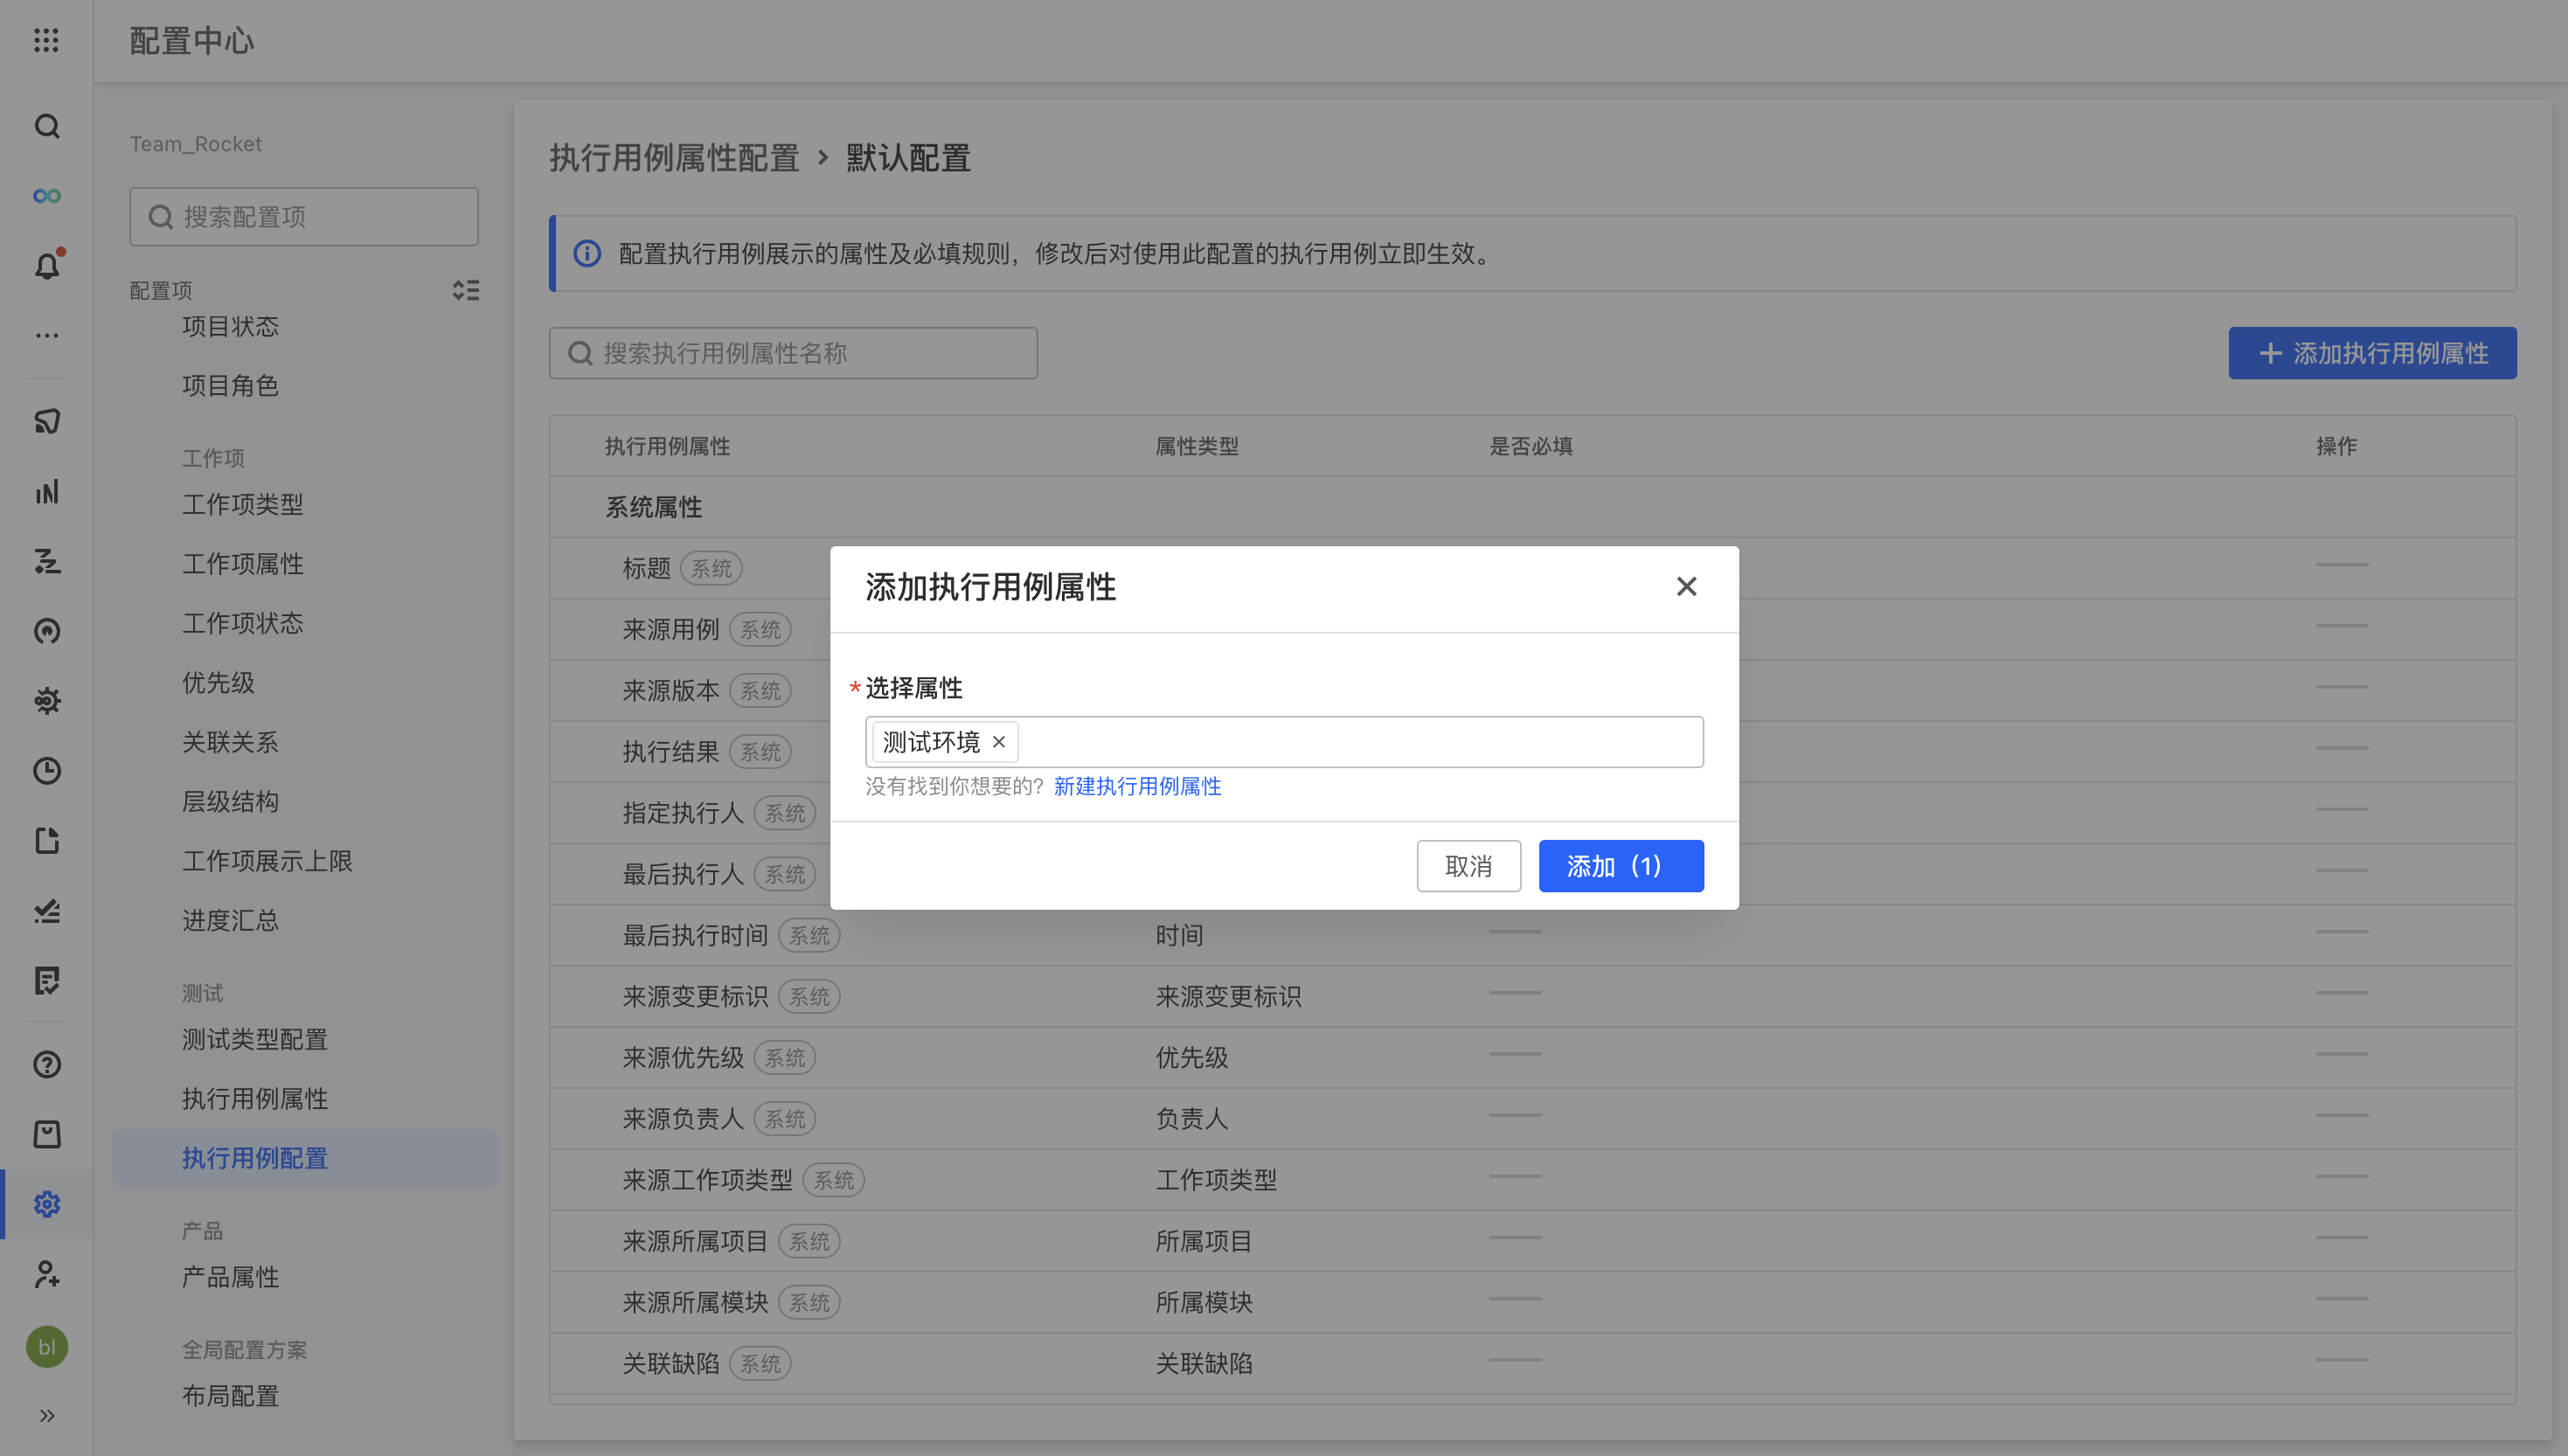Select 工作项类型 menu item
This screenshot has width=2568, height=1456.
[242, 505]
